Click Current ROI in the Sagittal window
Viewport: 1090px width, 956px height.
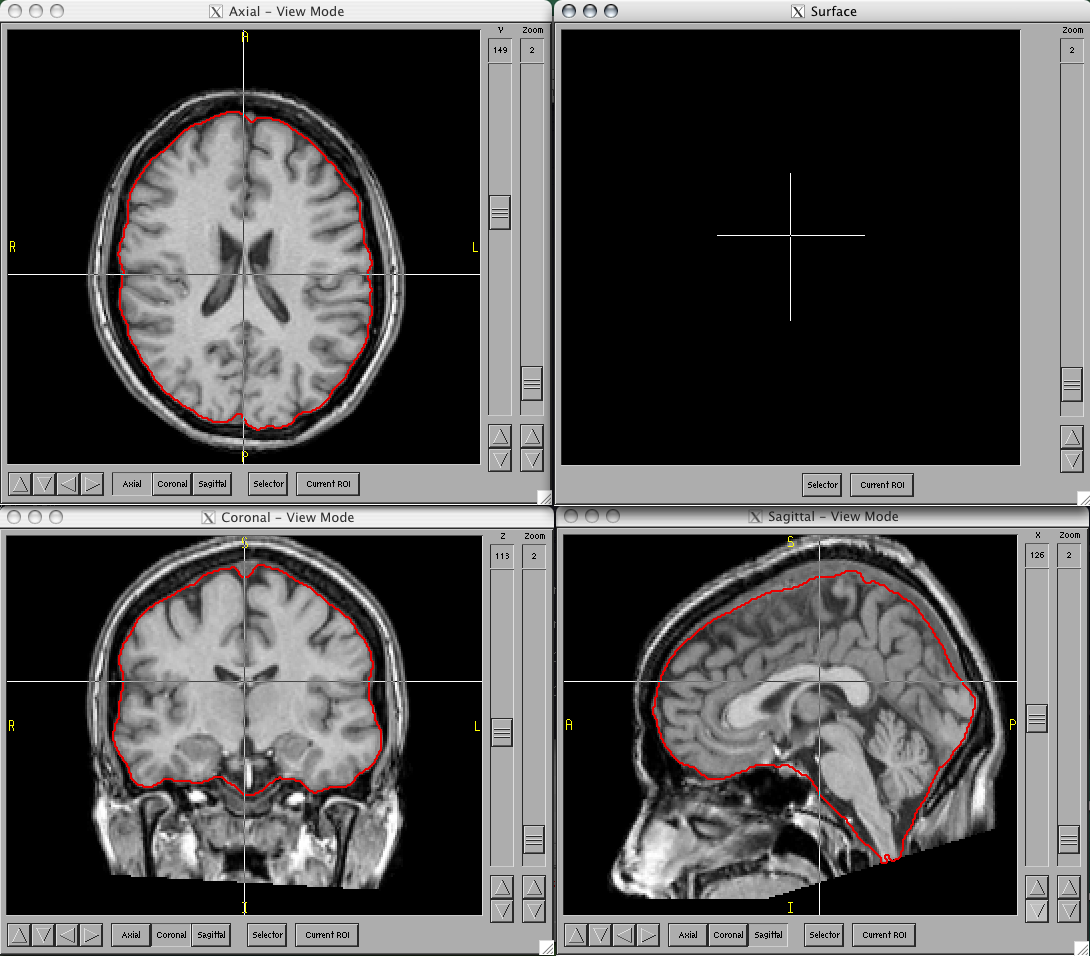884,935
